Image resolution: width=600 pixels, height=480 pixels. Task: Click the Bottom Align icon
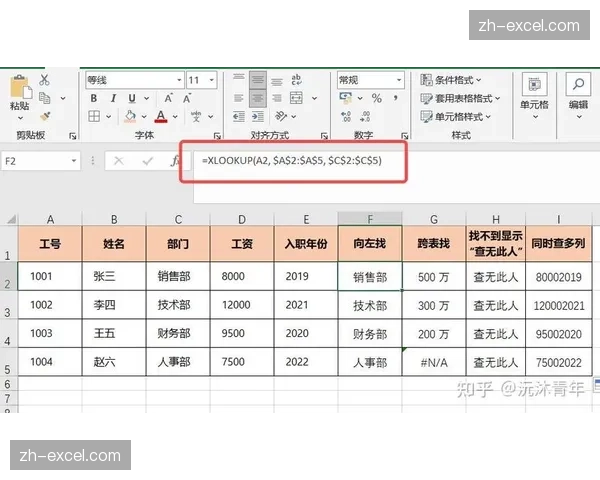coord(277,81)
